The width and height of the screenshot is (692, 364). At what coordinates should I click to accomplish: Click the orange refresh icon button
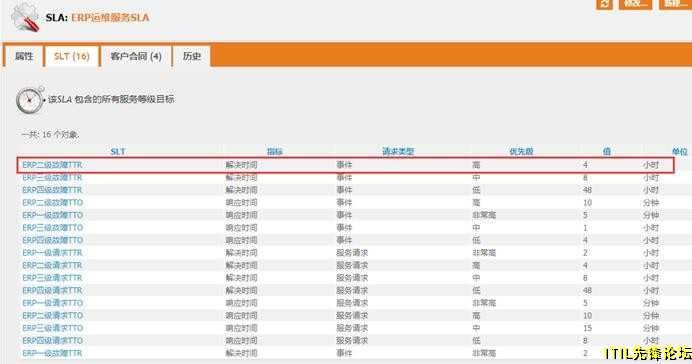coord(604,4)
